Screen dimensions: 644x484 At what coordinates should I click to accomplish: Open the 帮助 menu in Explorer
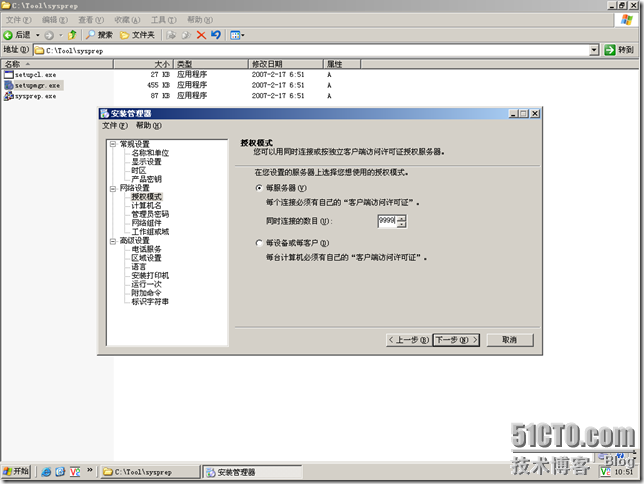[x=200, y=20]
